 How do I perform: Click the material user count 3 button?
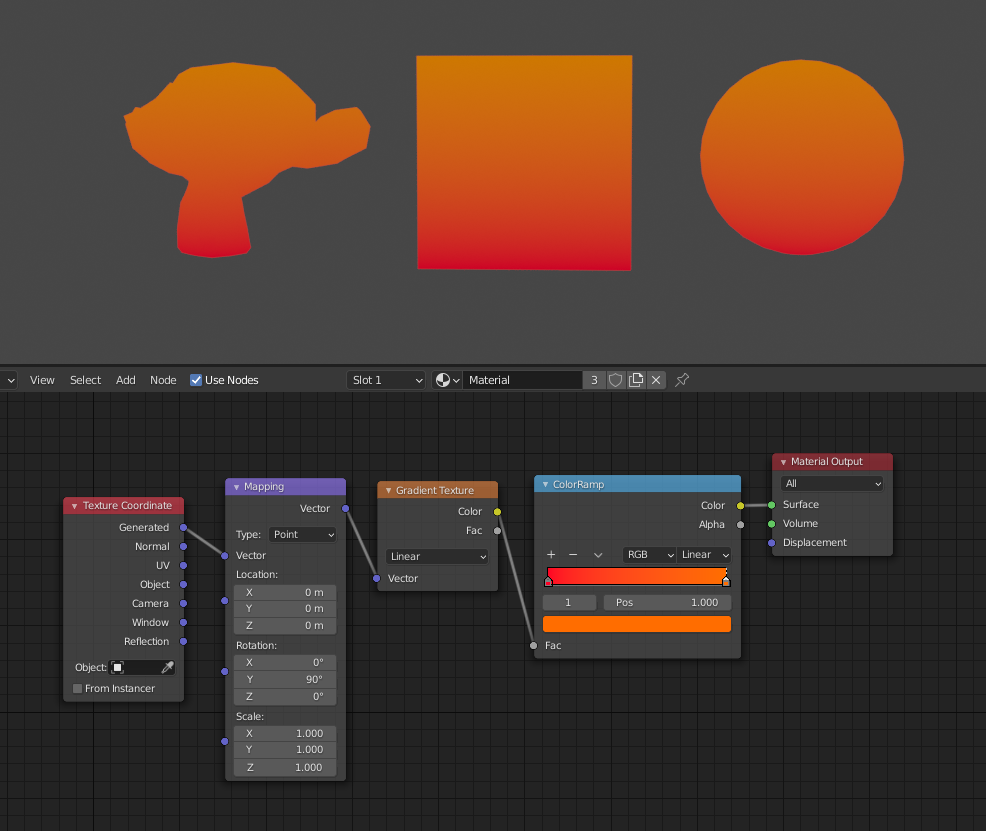[x=594, y=380]
